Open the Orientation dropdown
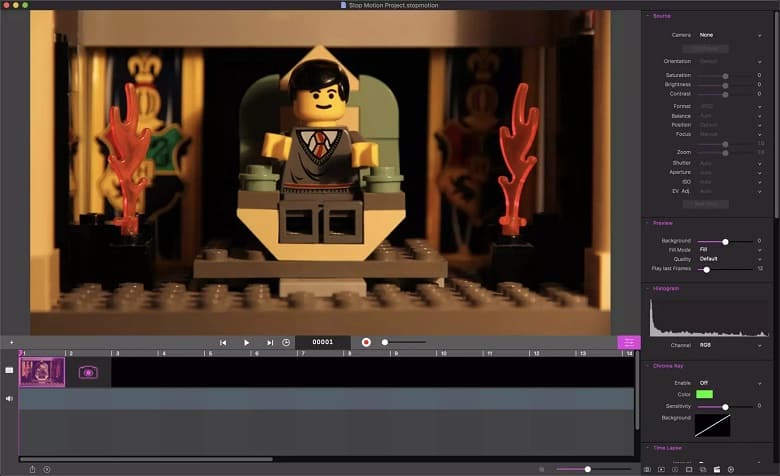The image size is (780, 476). [x=730, y=61]
